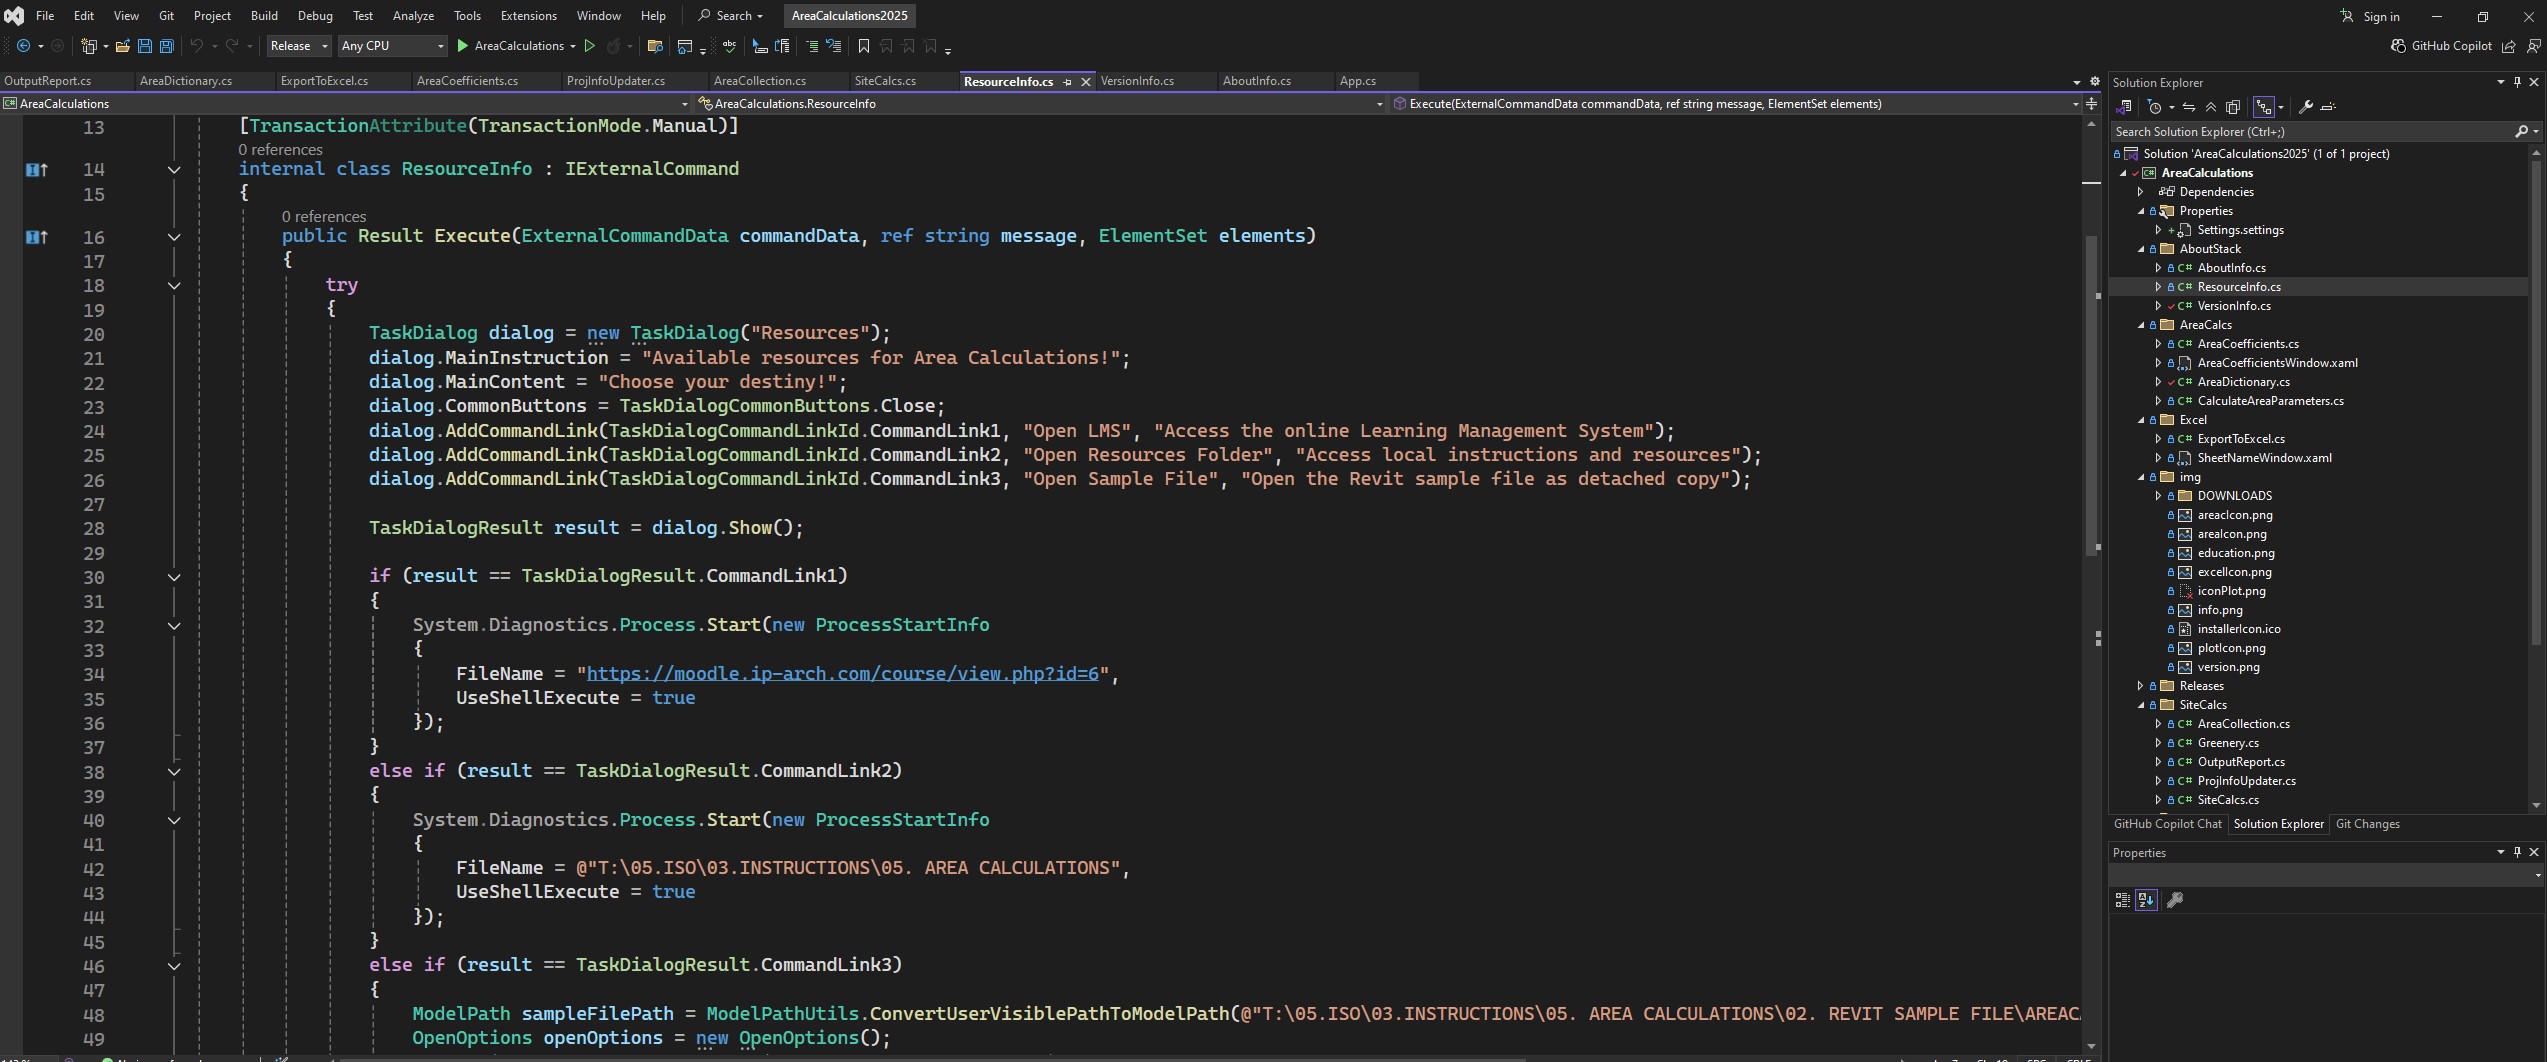Click the Sign in link
Screen dimensions: 2547x1062
(2380, 16)
